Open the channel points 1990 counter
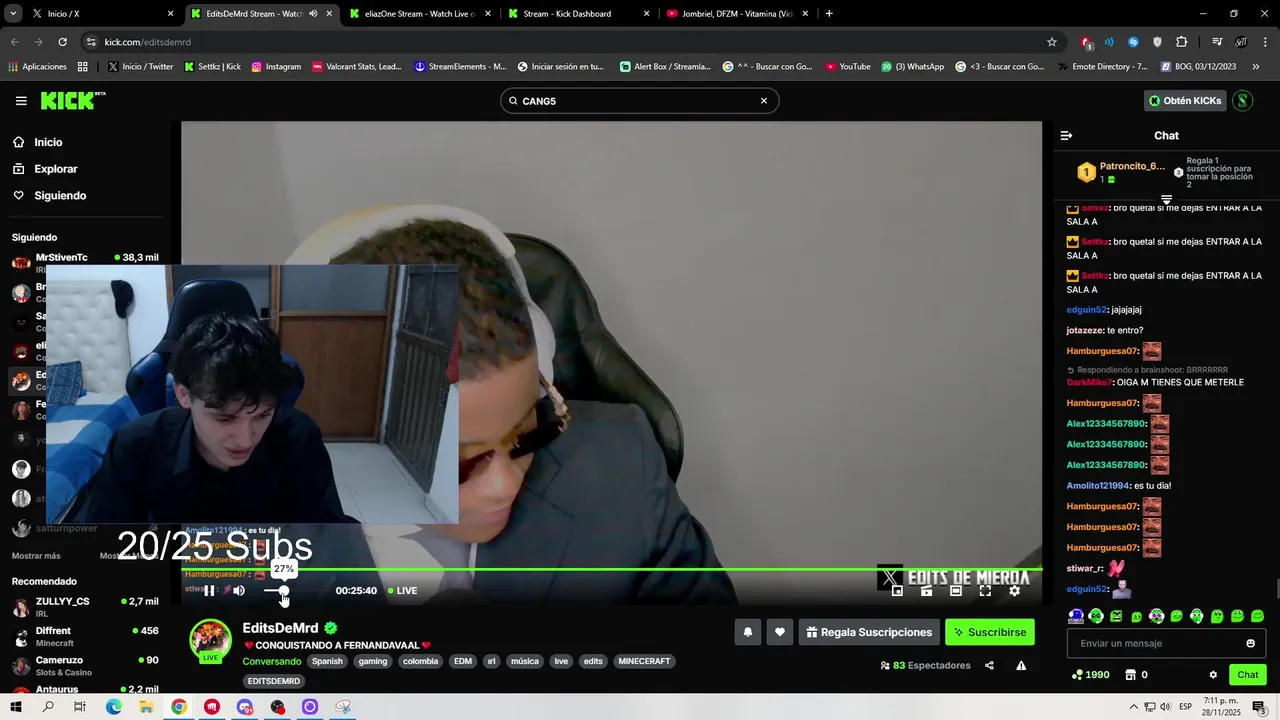The height and width of the screenshot is (720, 1280). point(1090,675)
